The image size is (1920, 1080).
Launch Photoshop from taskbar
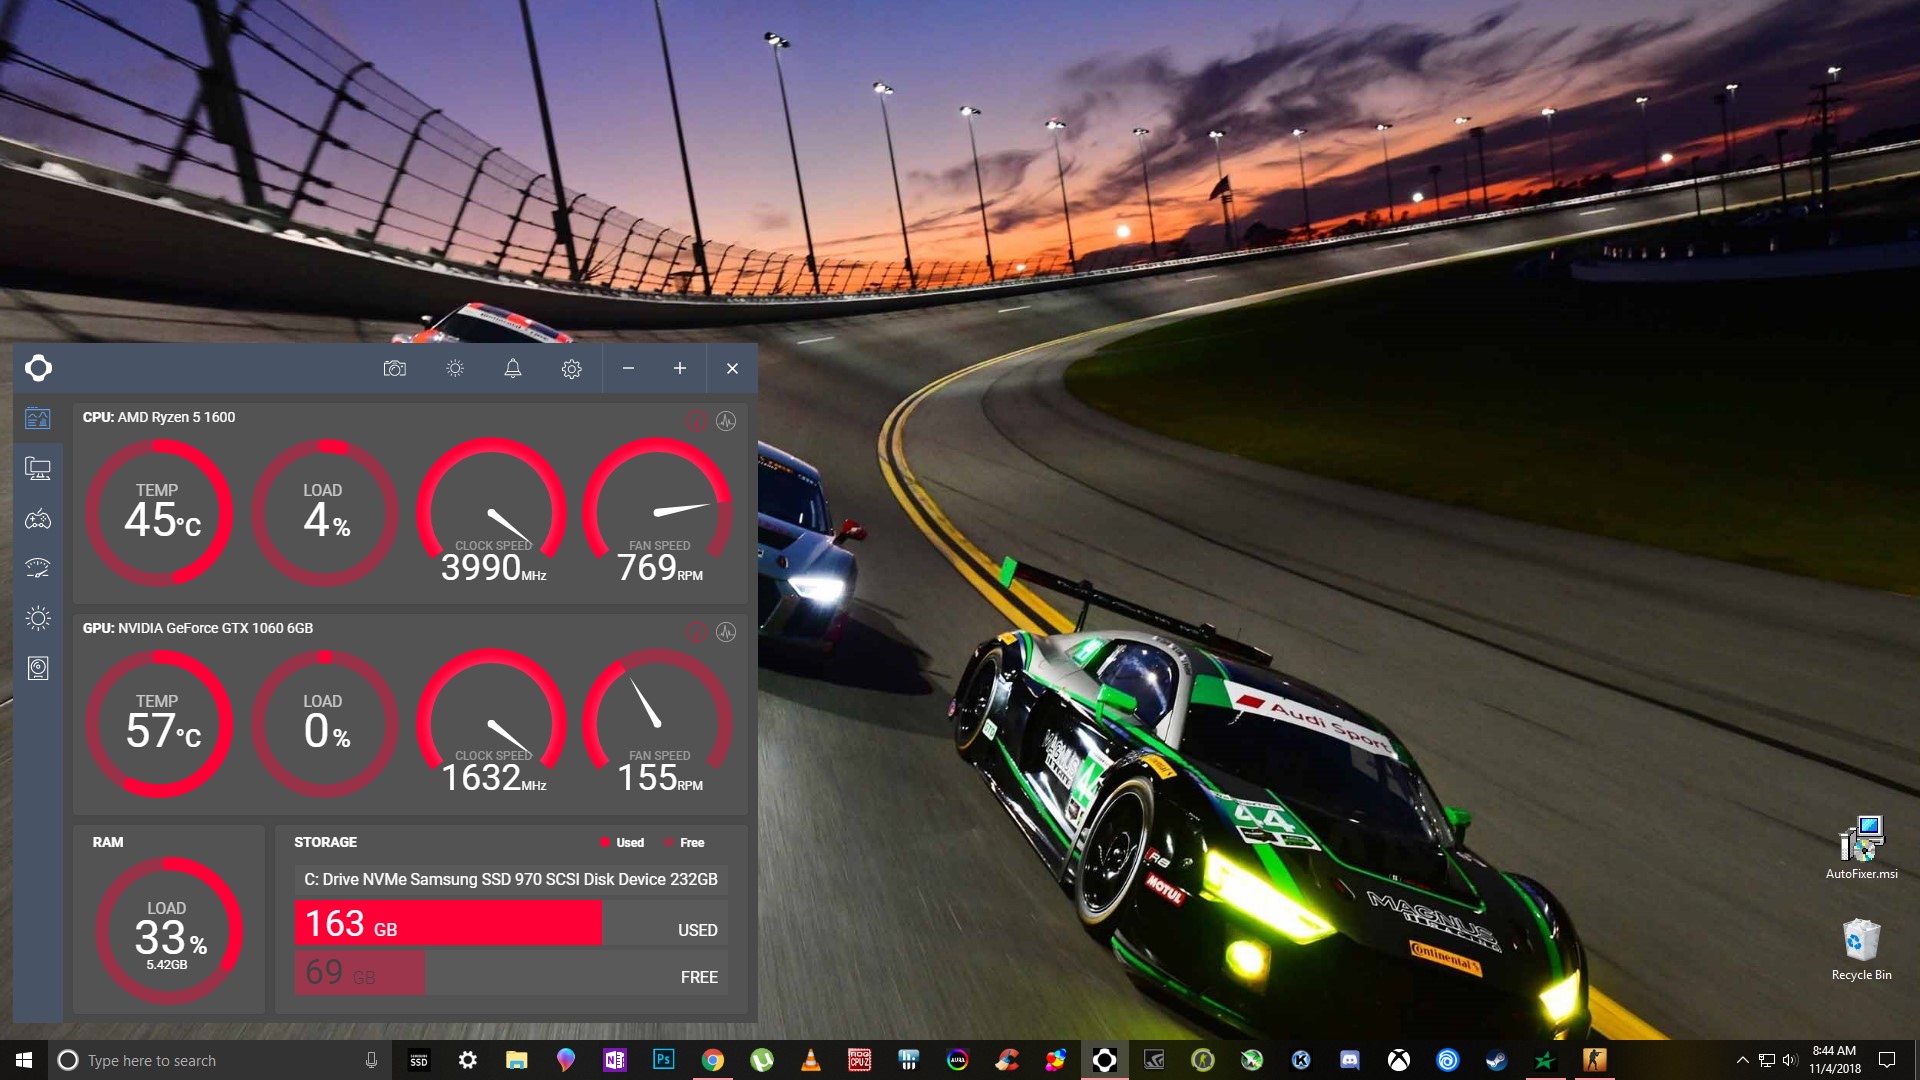point(664,1060)
